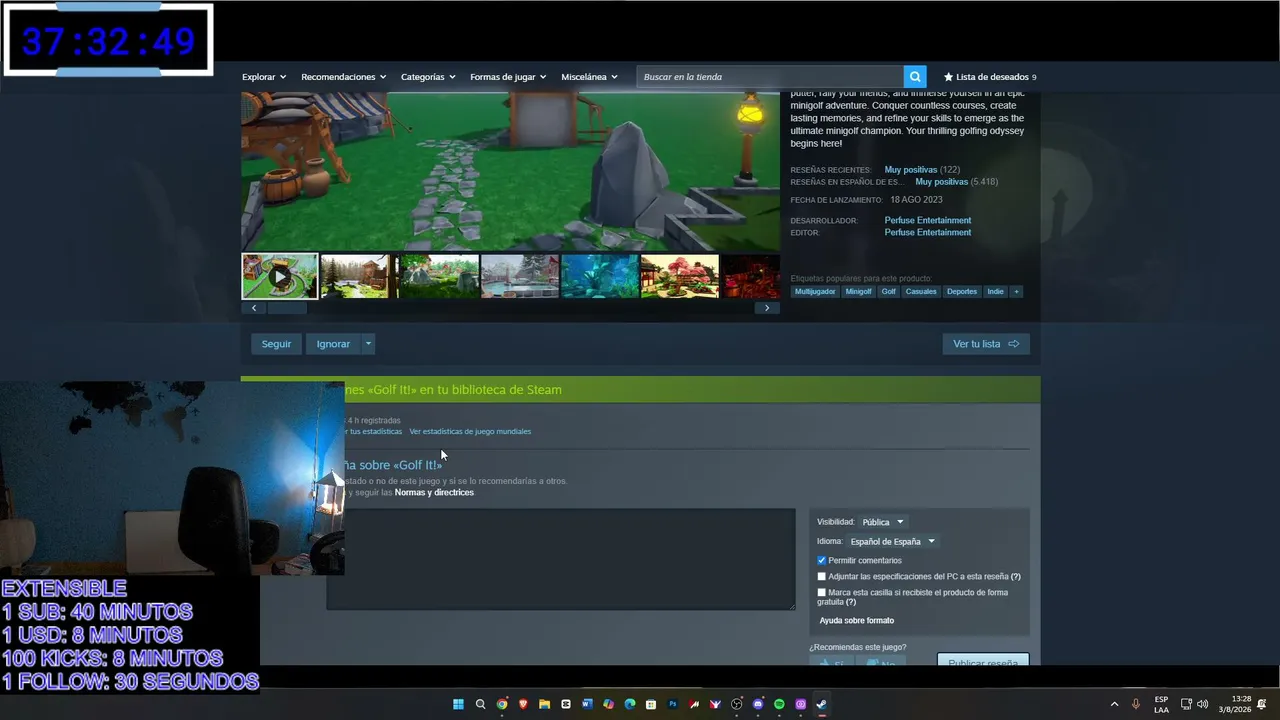This screenshot has width=1280, height=720.
Task: Click the Ignorar button
Action: click(x=333, y=344)
